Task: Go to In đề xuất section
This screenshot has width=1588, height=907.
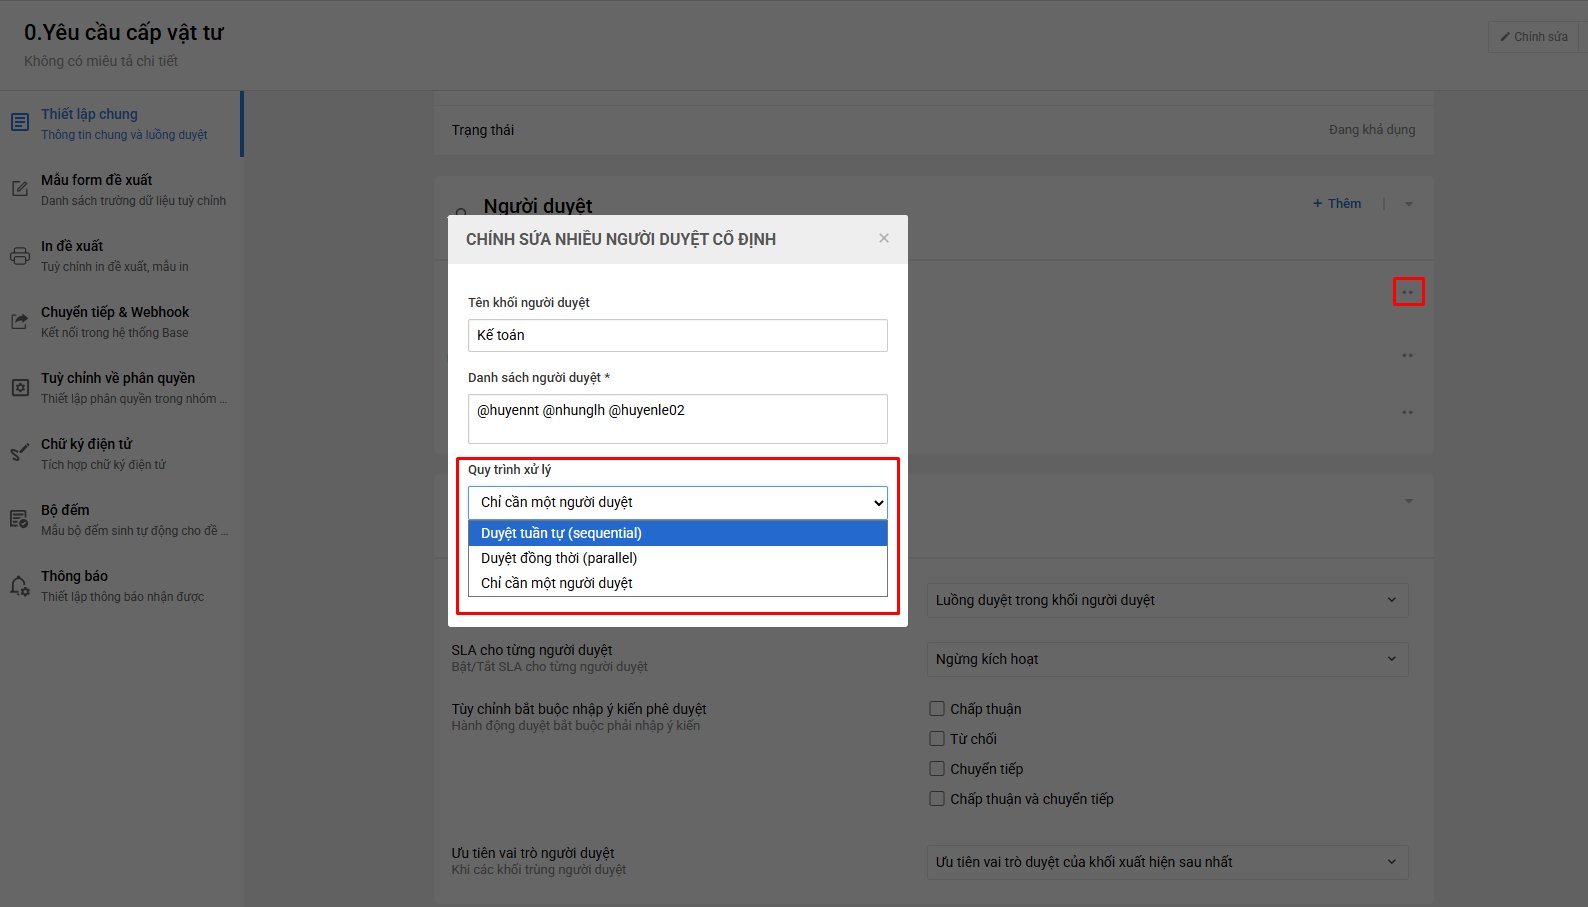Action: [121, 256]
